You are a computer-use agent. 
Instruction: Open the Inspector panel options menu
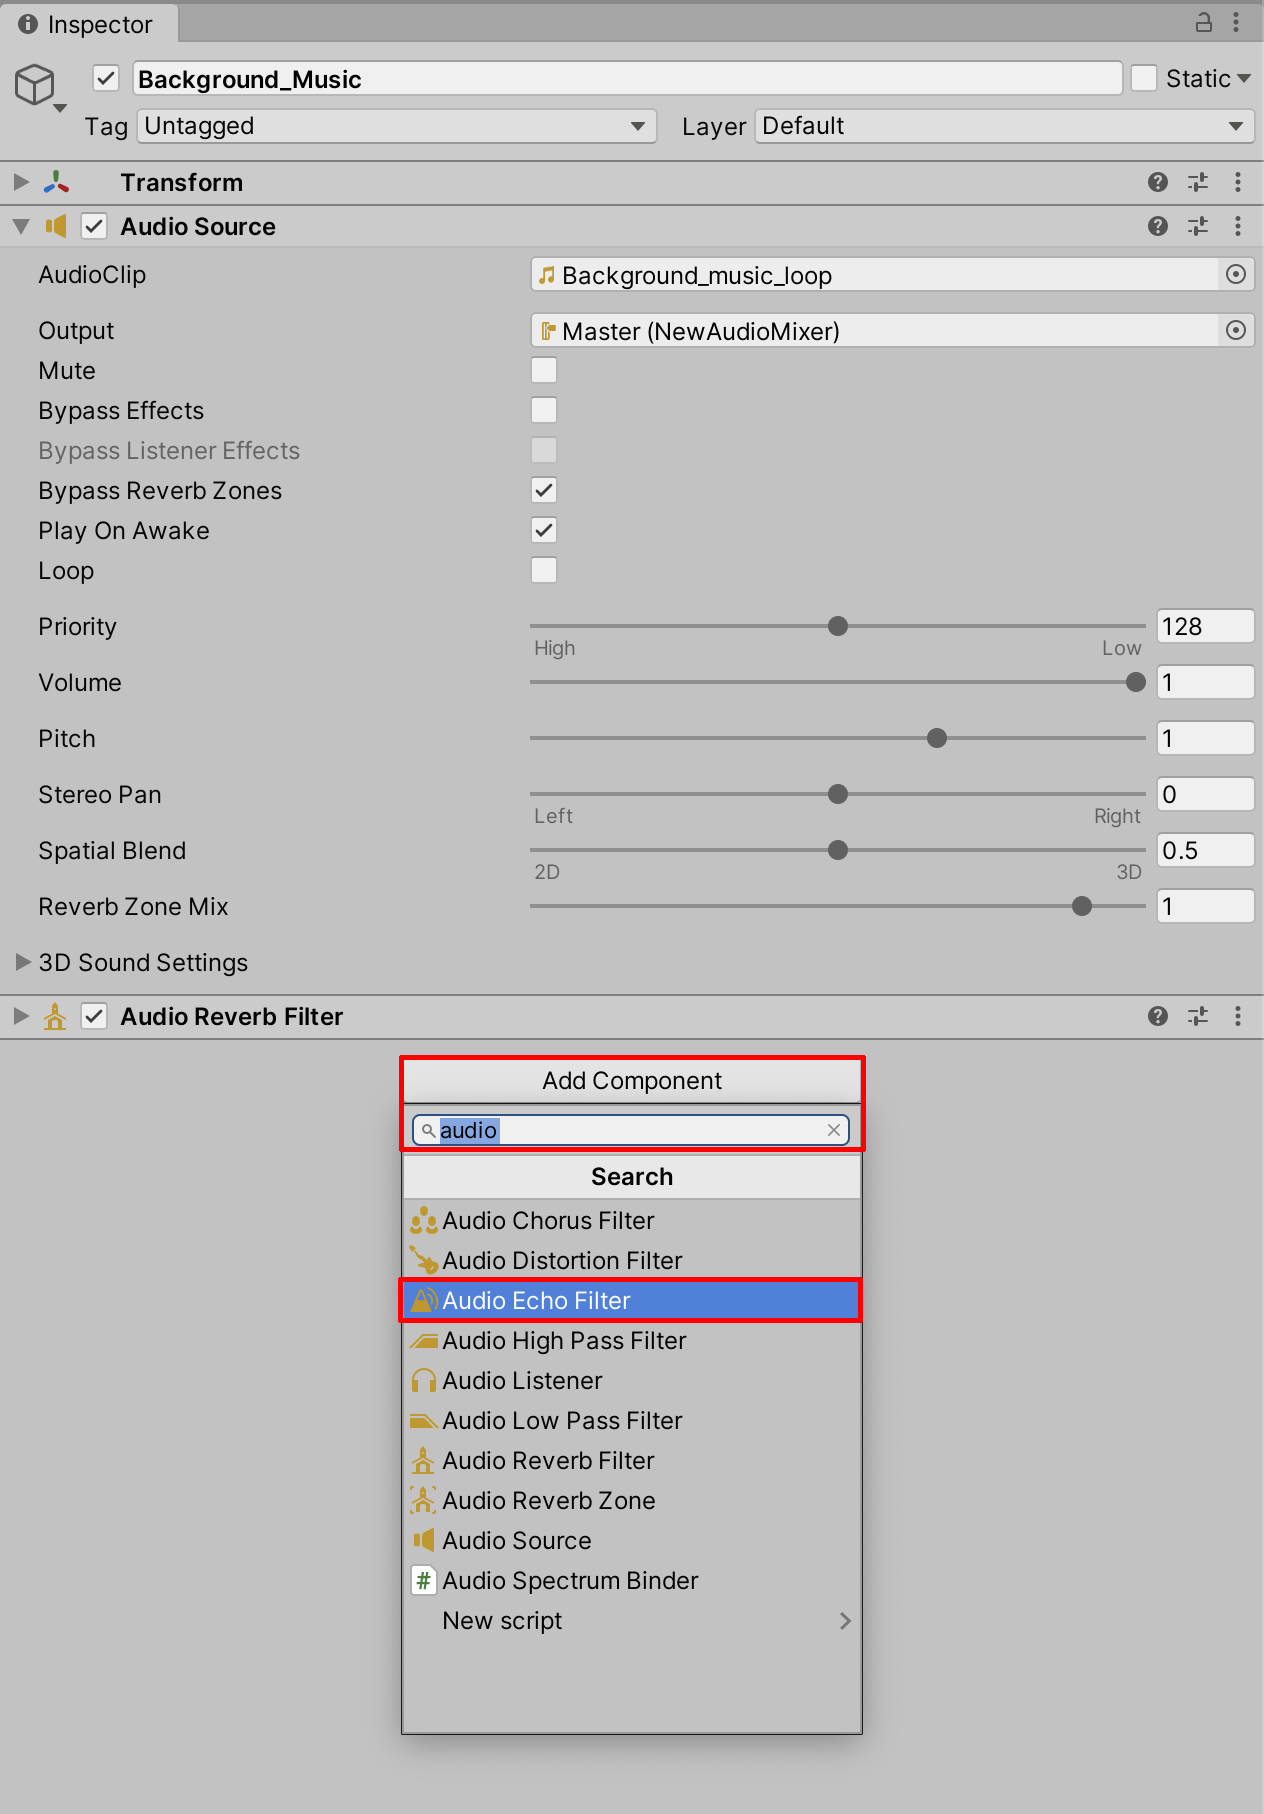click(1237, 22)
